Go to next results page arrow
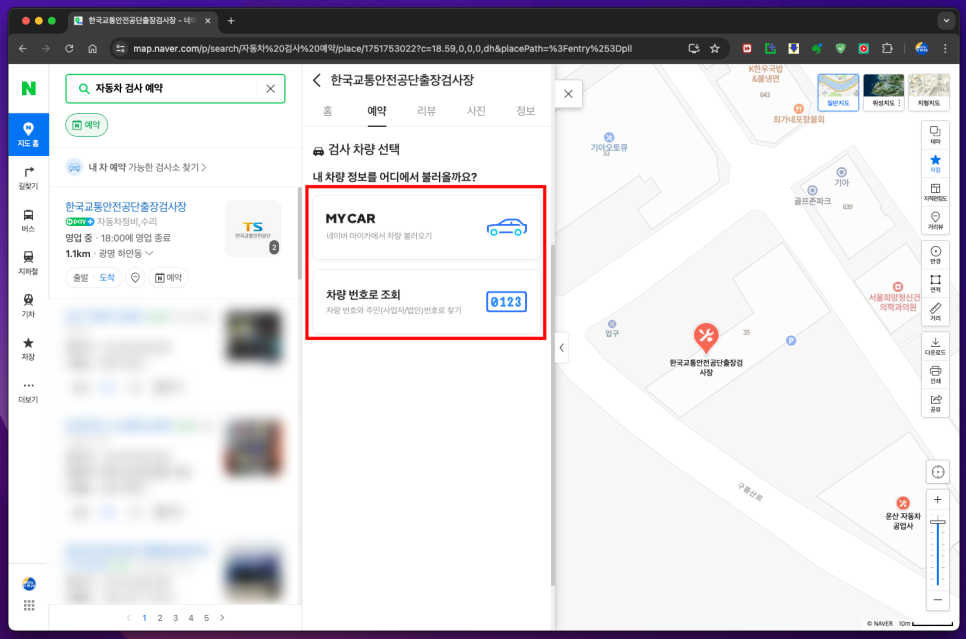The image size is (966, 639). 222,617
